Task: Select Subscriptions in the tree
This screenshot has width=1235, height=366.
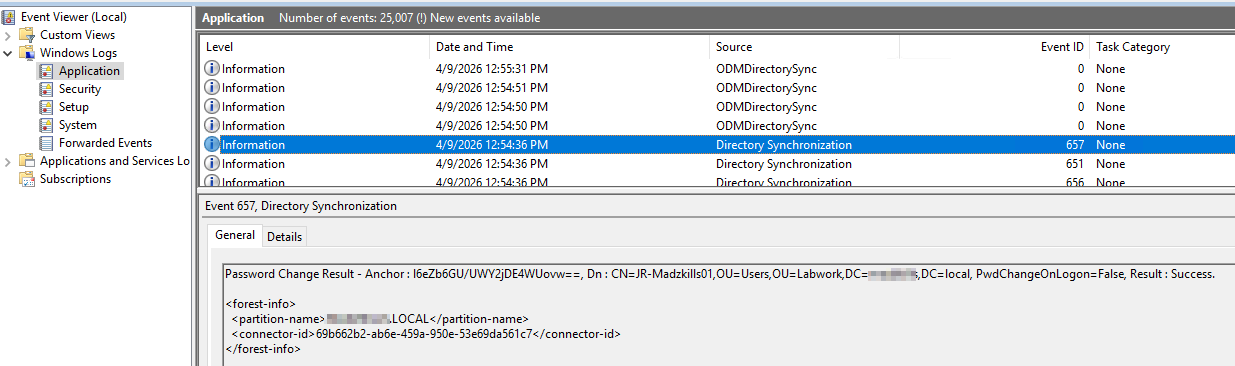Action: [x=75, y=179]
